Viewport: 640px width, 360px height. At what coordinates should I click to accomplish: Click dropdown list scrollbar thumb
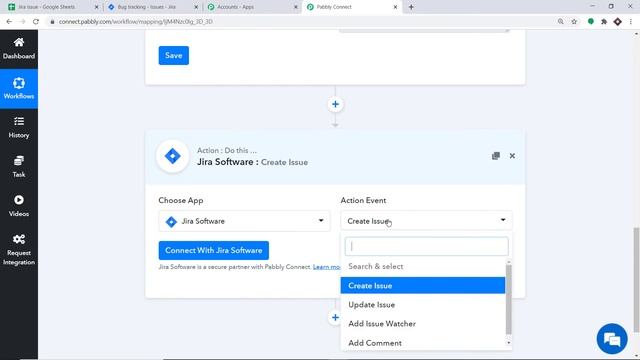pos(509,300)
